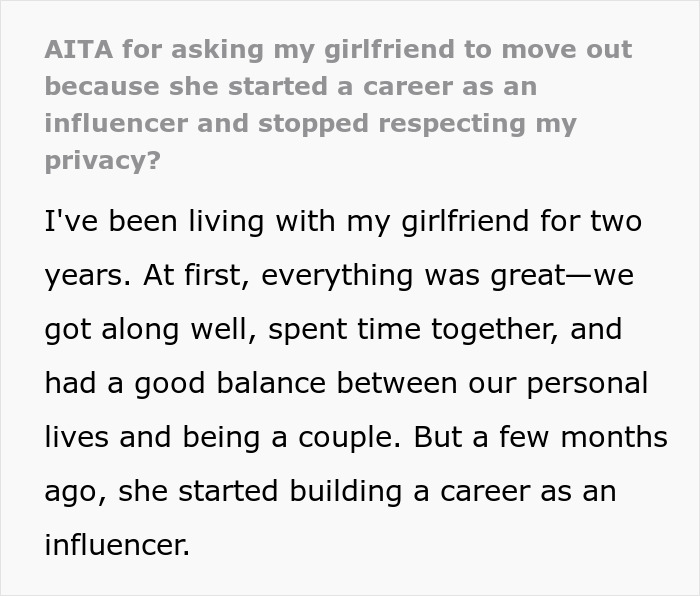Screen dimensions: 700x596
Task: Click the final word 'influencer.' in the paragraph
Action: point(117,545)
